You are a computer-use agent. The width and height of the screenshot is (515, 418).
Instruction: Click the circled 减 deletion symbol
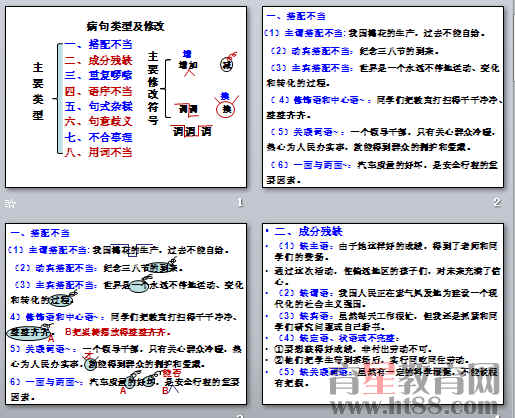228,63
